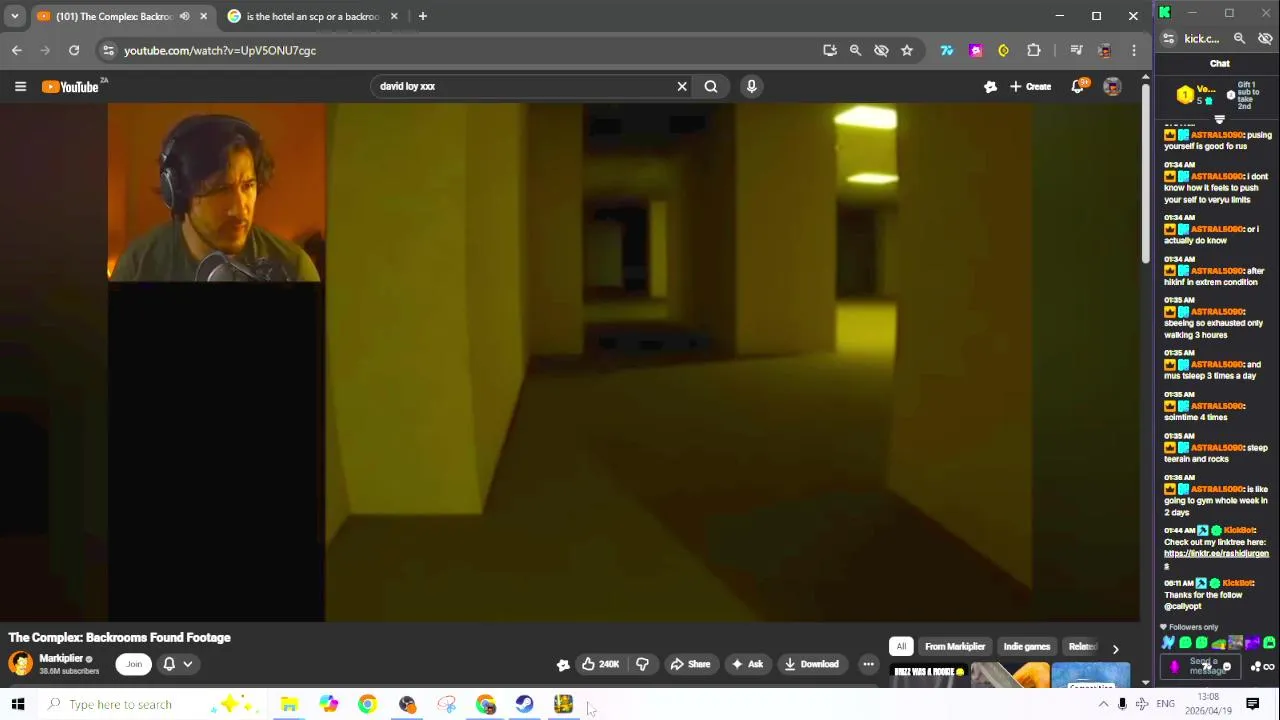The height and width of the screenshot is (720, 1280).
Task: Open the Chrome three-dot menu
Action: pyautogui.click(x=1133, y=50)
